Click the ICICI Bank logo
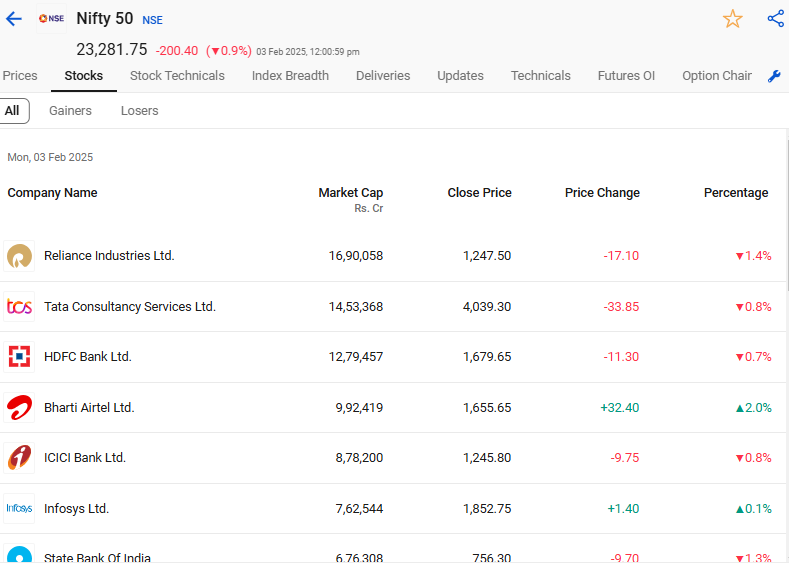The image size is (789, 563). pos(19,458)
